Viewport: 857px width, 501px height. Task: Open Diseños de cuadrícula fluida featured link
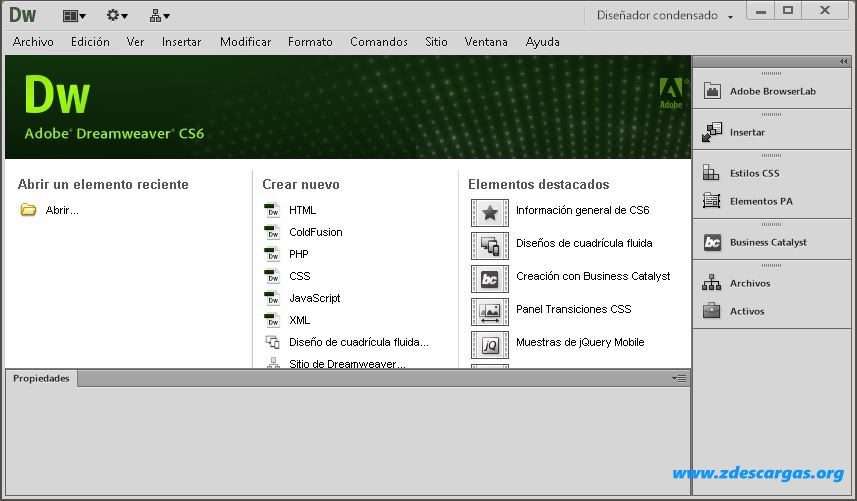pos(584,243)
